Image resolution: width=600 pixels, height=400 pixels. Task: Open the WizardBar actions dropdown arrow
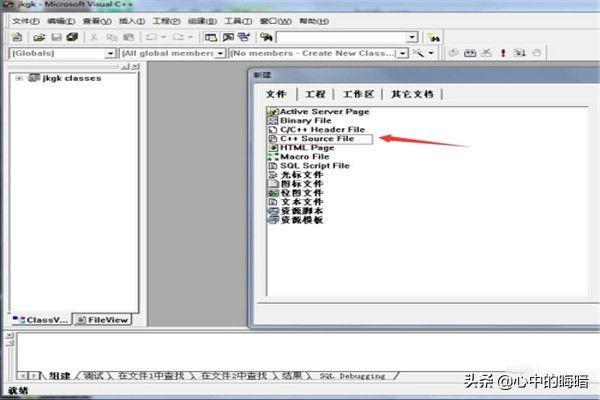click(431, 53)
